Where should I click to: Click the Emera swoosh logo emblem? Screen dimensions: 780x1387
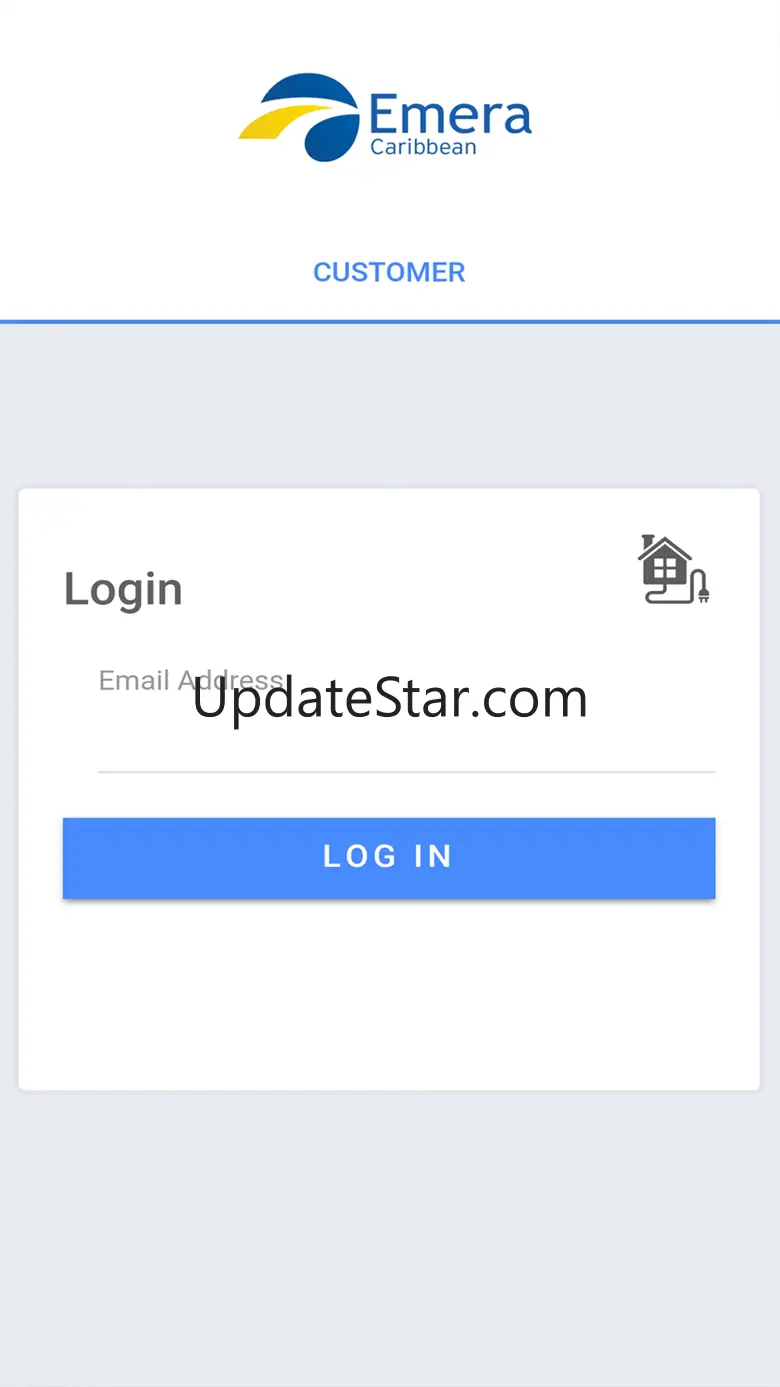click(x=299, y=117)
